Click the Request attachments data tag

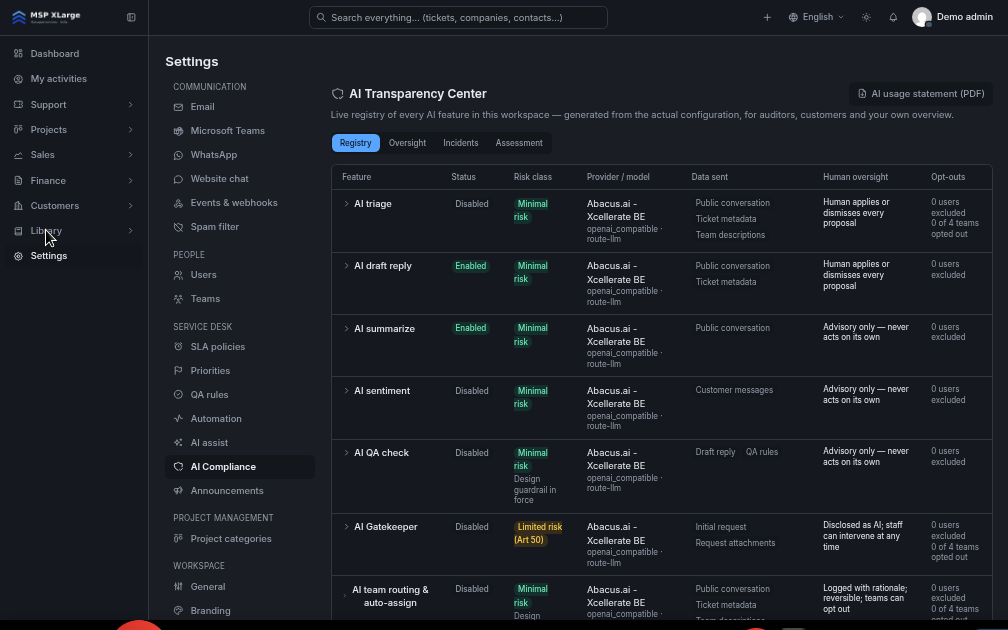[735, 543]
